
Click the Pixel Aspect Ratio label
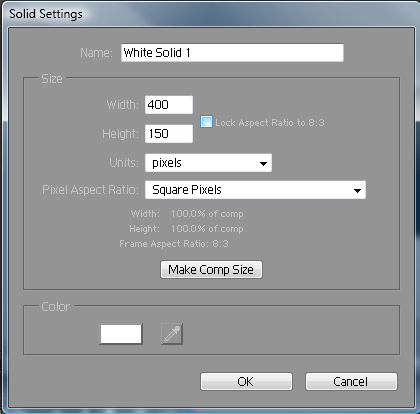[90, 190]
